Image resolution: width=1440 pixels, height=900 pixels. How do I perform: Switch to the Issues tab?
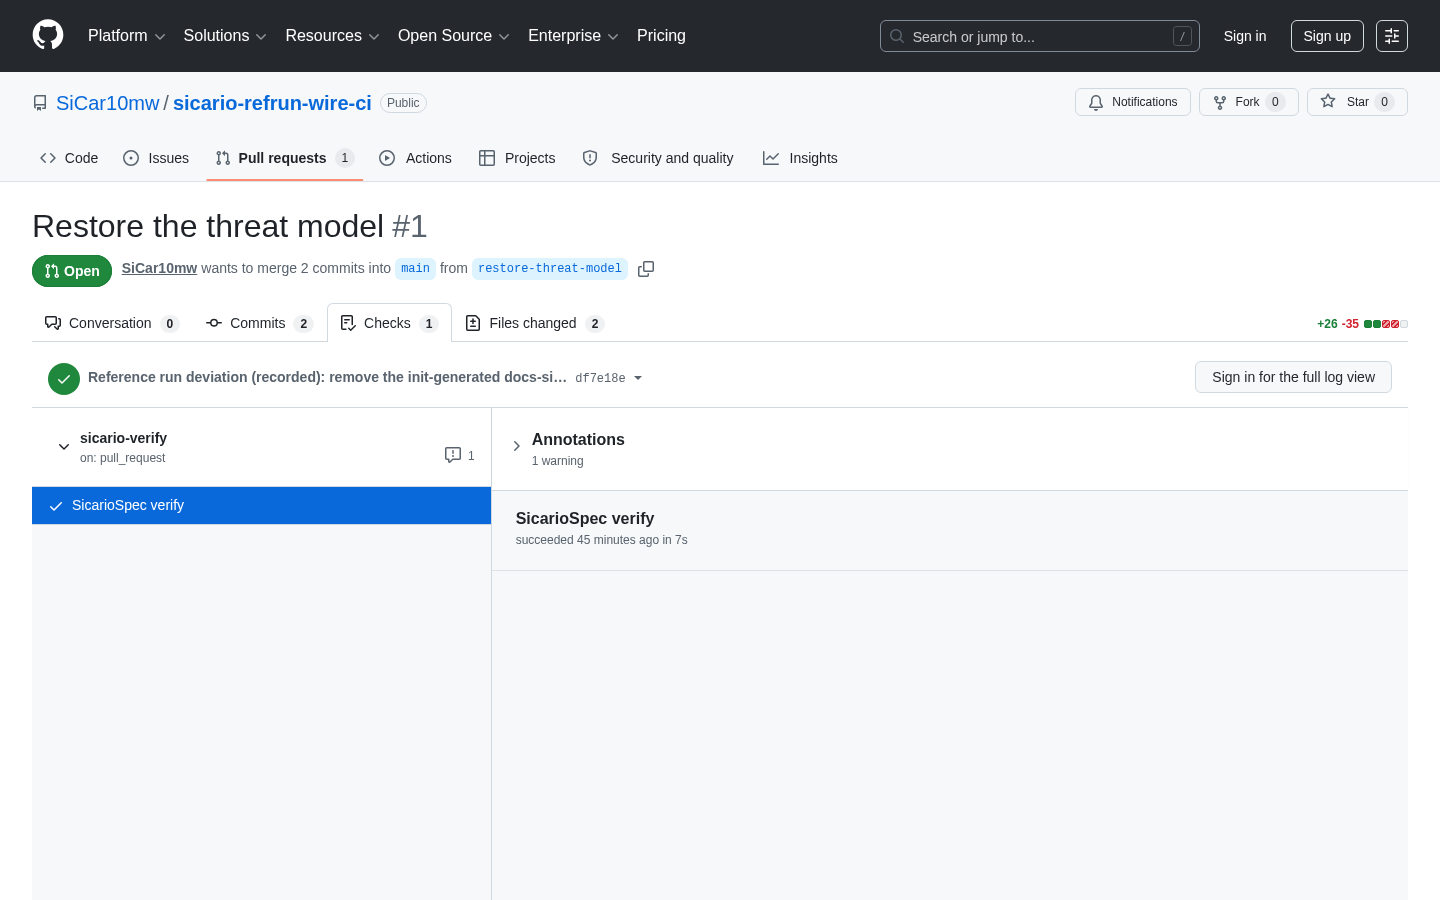coord(156,158)
